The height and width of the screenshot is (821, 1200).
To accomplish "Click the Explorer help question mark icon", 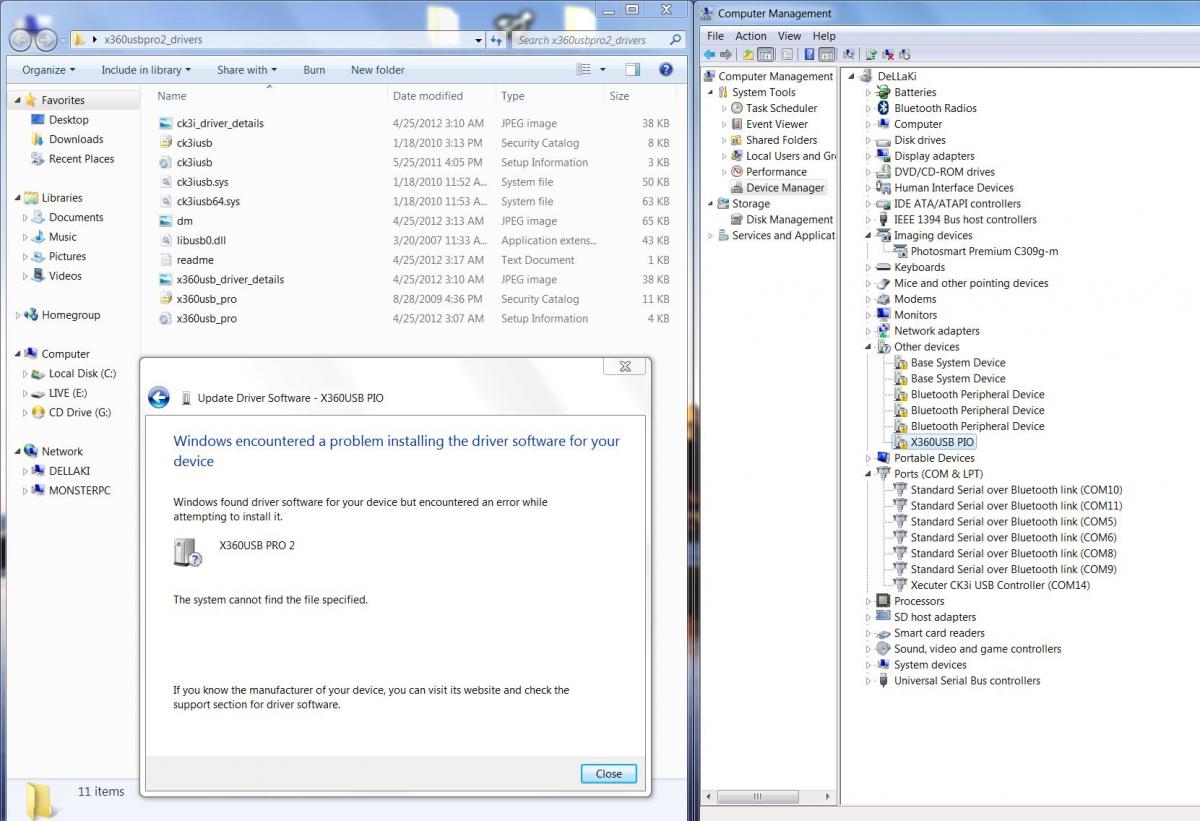I will click(666, 70).
